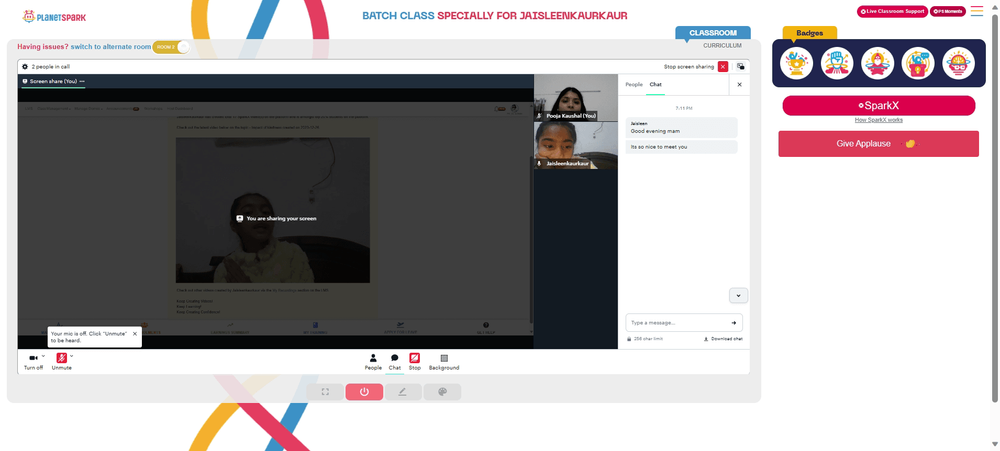Select the pencil whiteboard tool

[402, 392]
